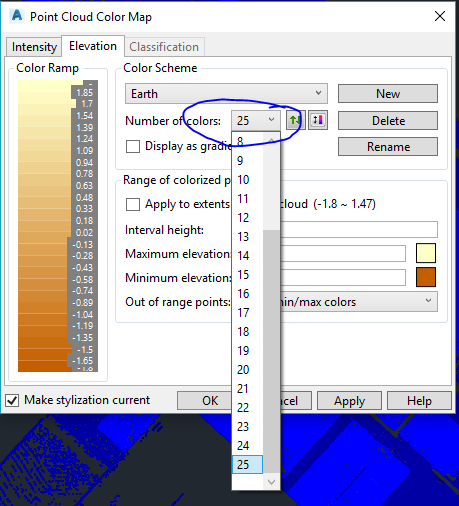The width and height of the screenshot is (459, 506).
Task: Pick 22 in the dropdown list
Action: (x=247, y=408)
